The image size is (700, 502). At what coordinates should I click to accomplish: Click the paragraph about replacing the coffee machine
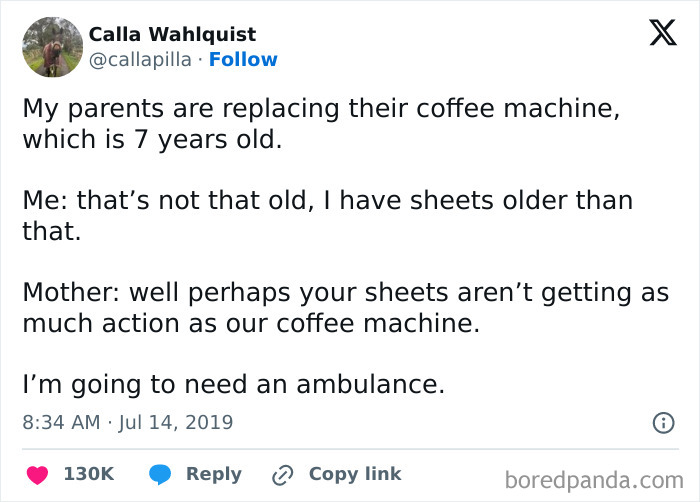320,123
